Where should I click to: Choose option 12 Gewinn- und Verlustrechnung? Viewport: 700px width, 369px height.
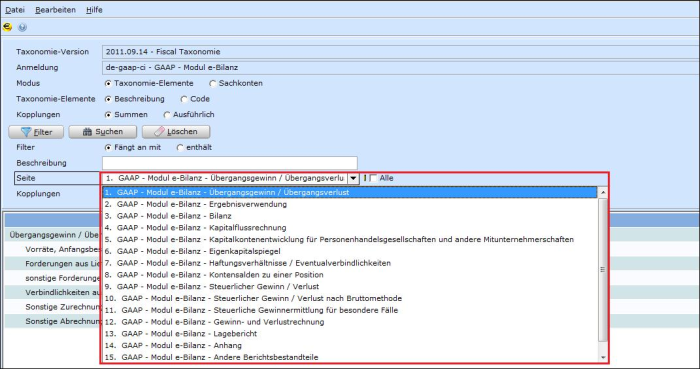click(x=350, y=322)
